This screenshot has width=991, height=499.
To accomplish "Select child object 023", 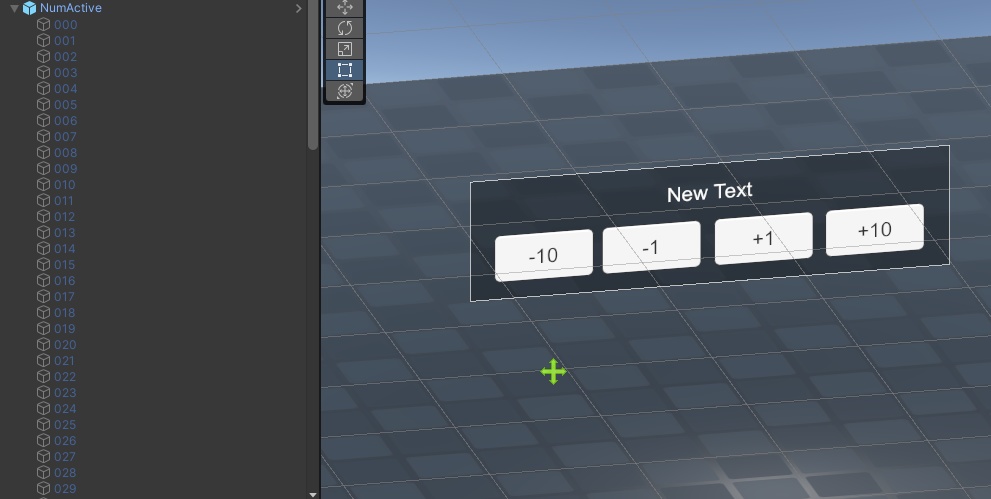I will click(x=66, y=393).
